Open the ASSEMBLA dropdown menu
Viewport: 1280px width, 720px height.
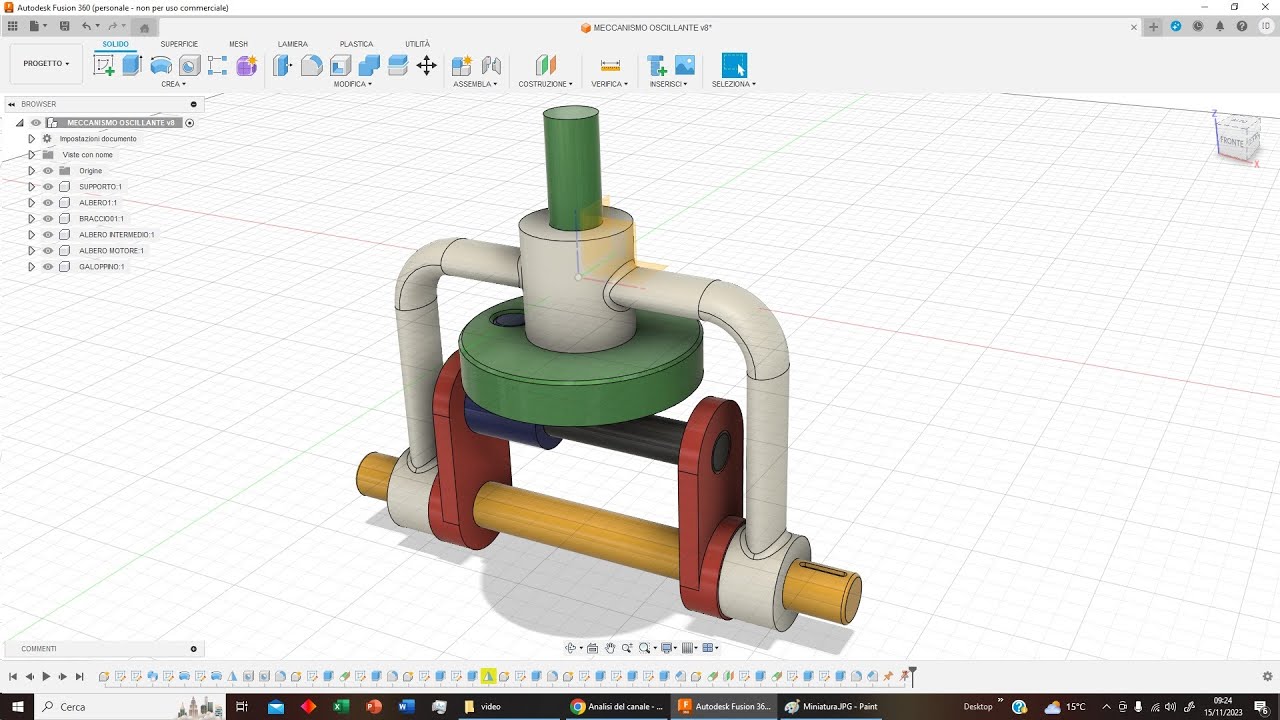click(x=475, y=84)
